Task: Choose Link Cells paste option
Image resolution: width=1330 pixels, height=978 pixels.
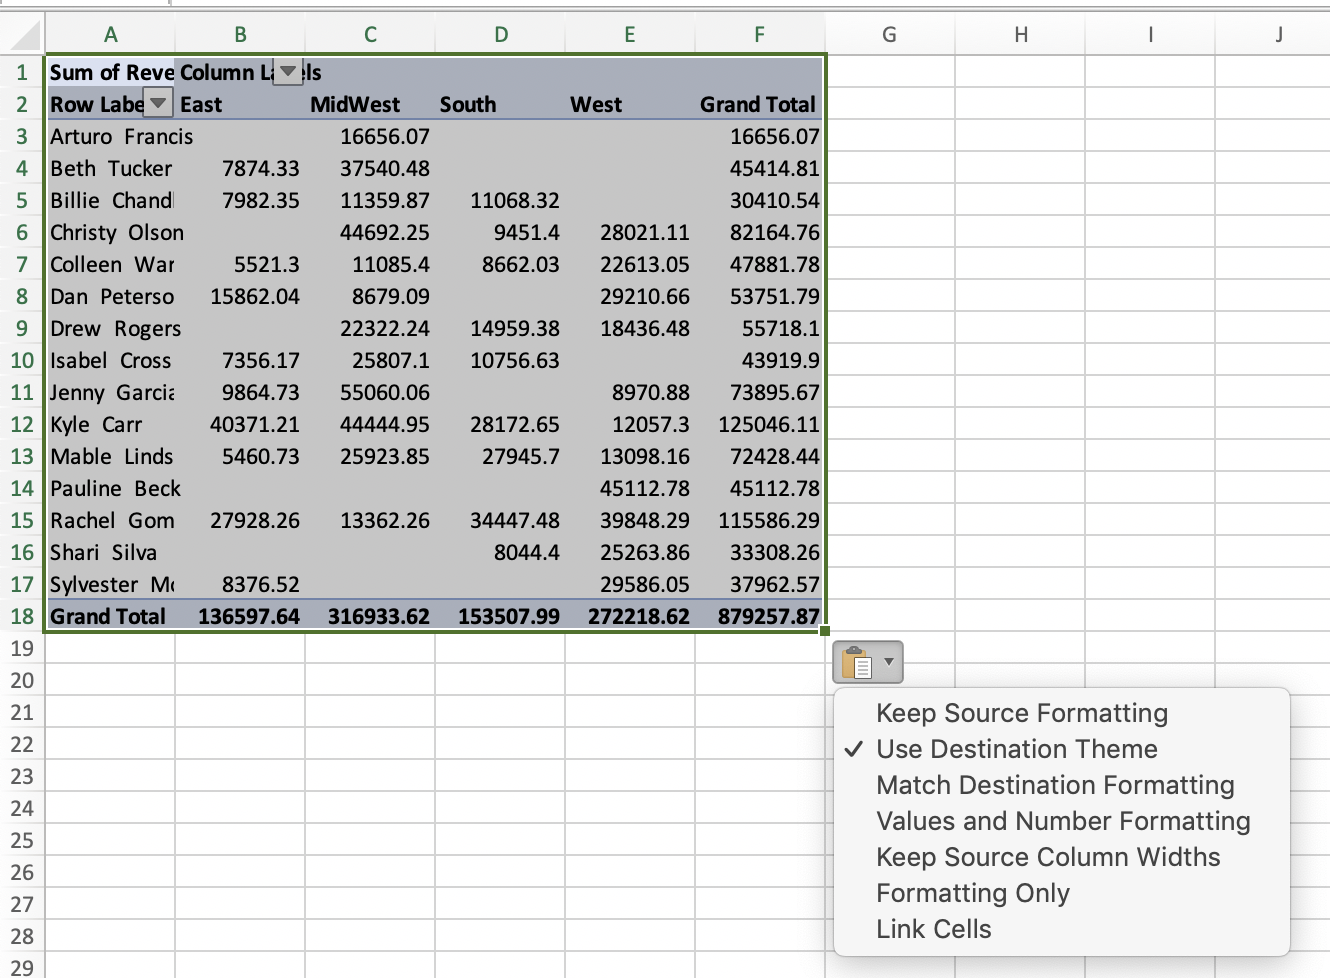Action: pyautogui.click(x=934, y=929)
